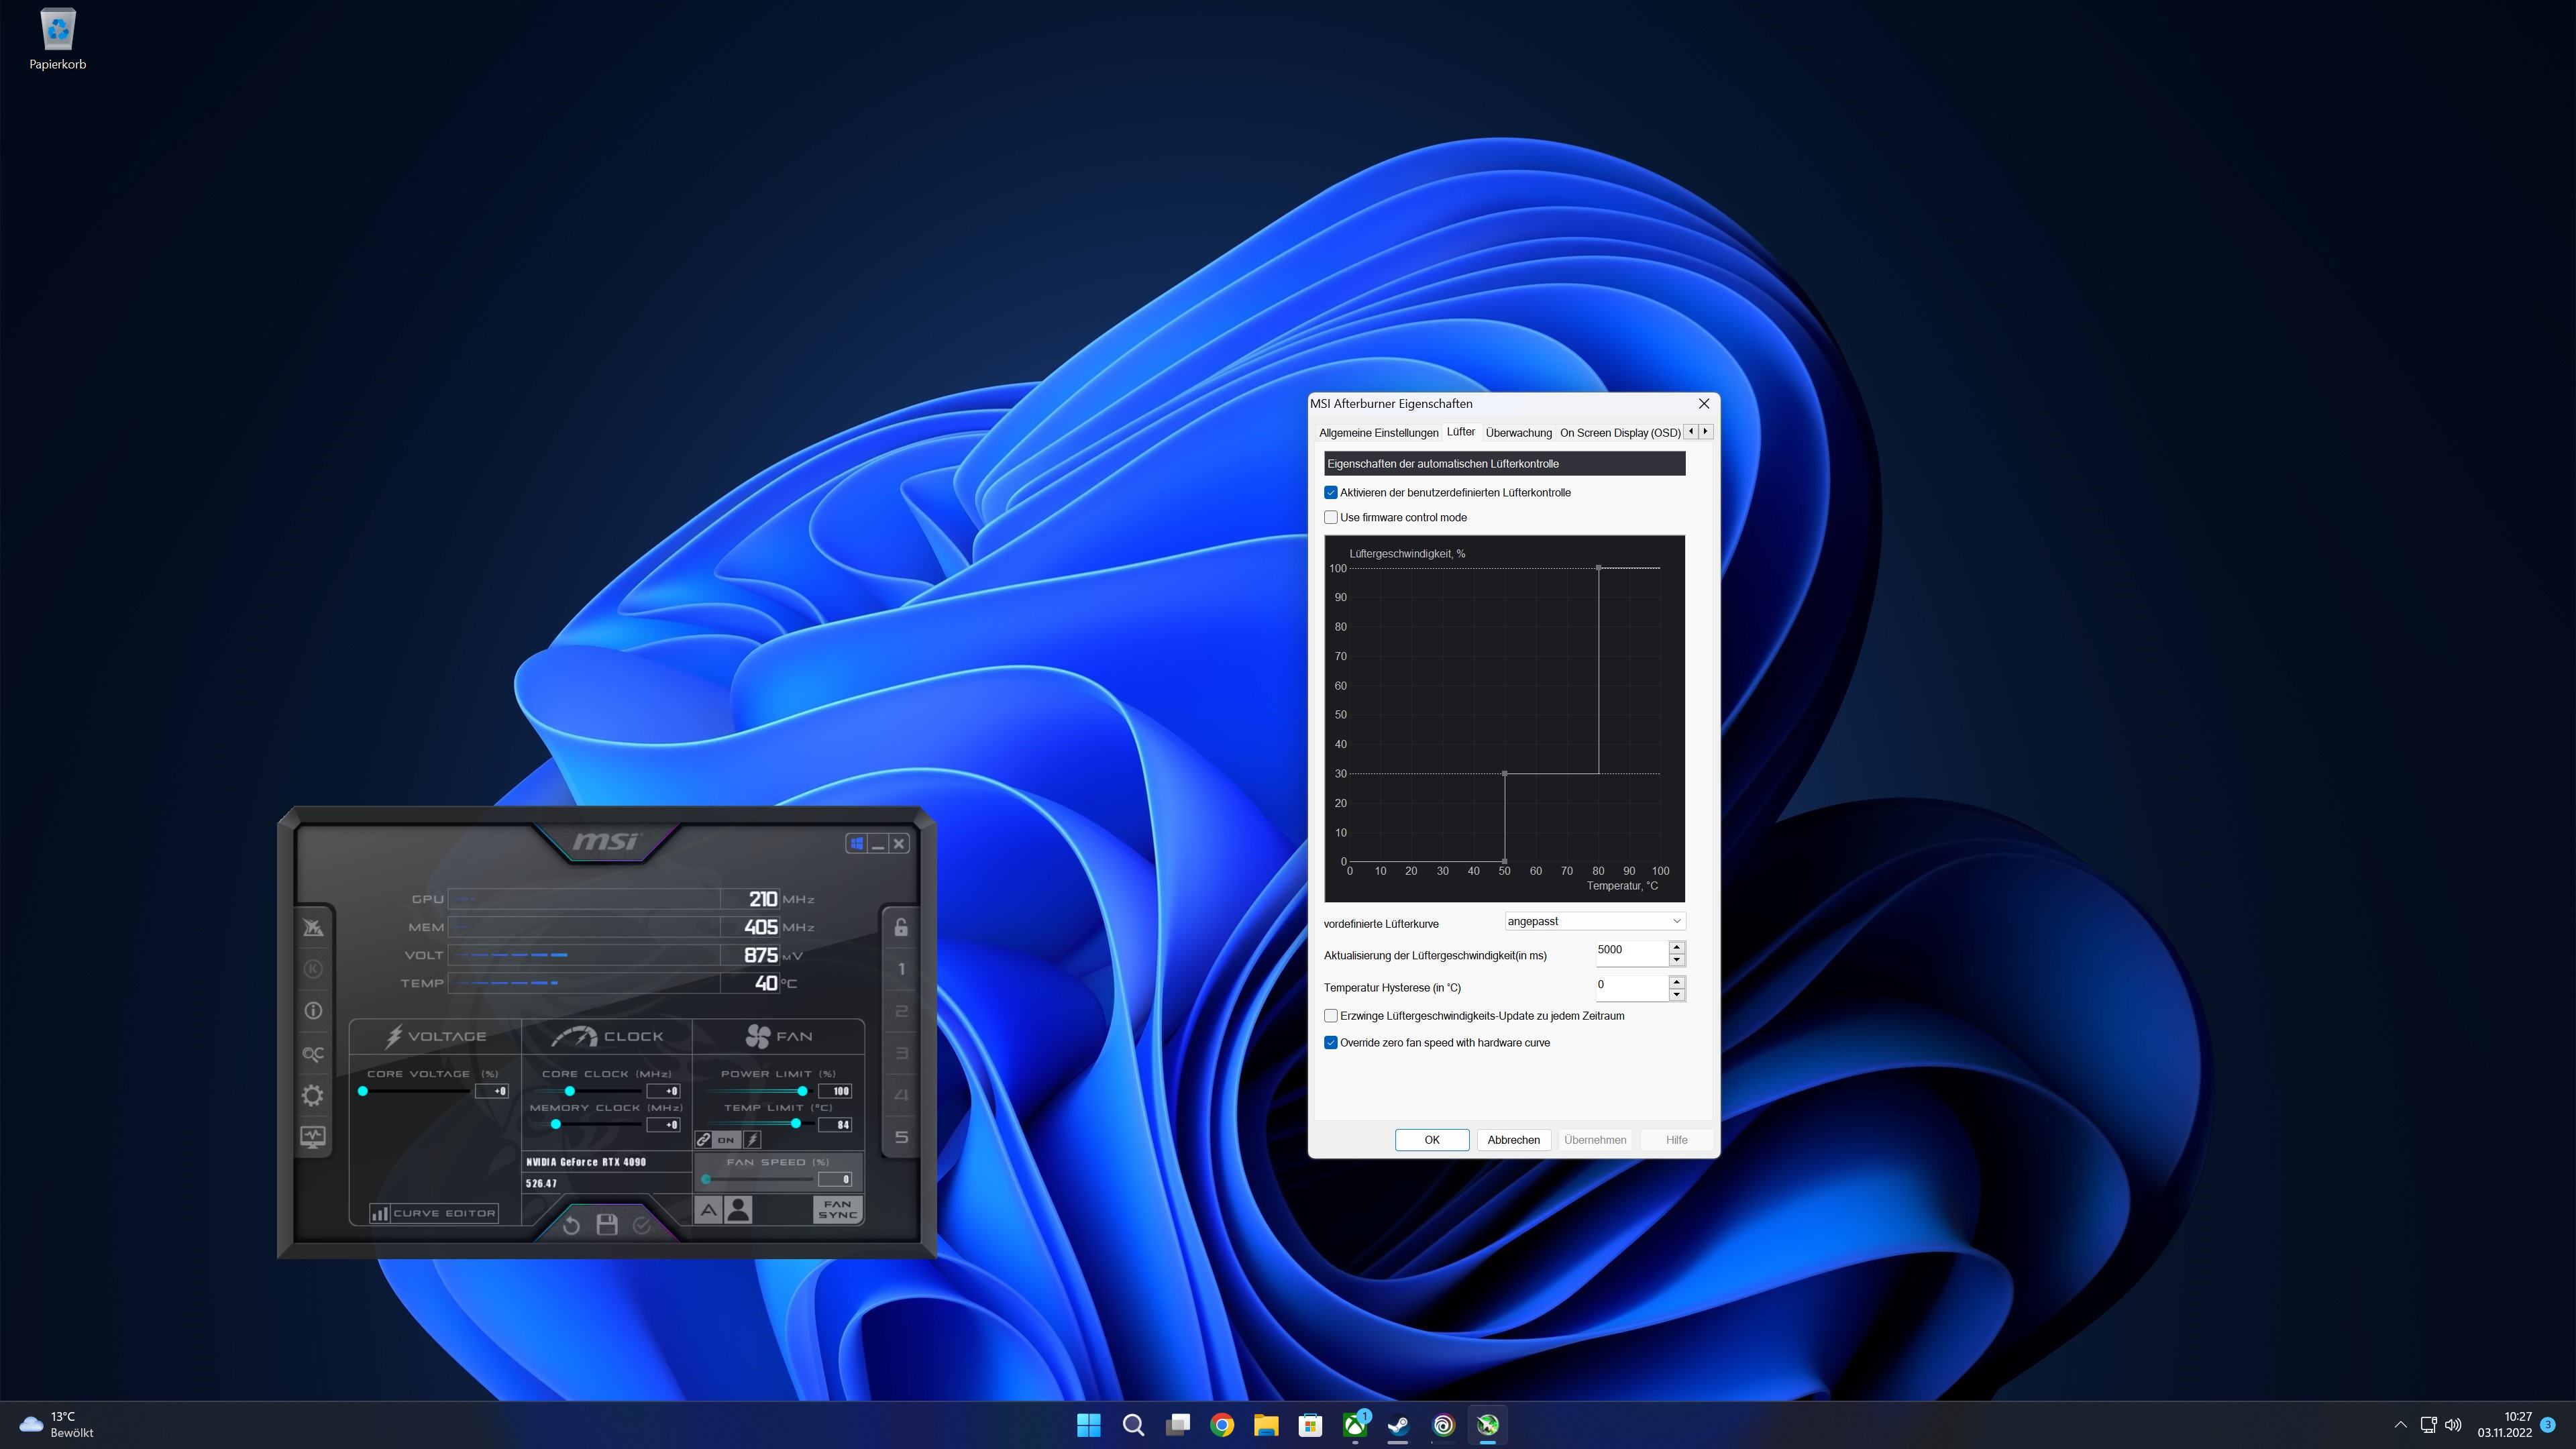This screenshot has height=1449, width=2576.
Task: Apply settings with the checkmark icon
Action: [x=642, y=1225]
